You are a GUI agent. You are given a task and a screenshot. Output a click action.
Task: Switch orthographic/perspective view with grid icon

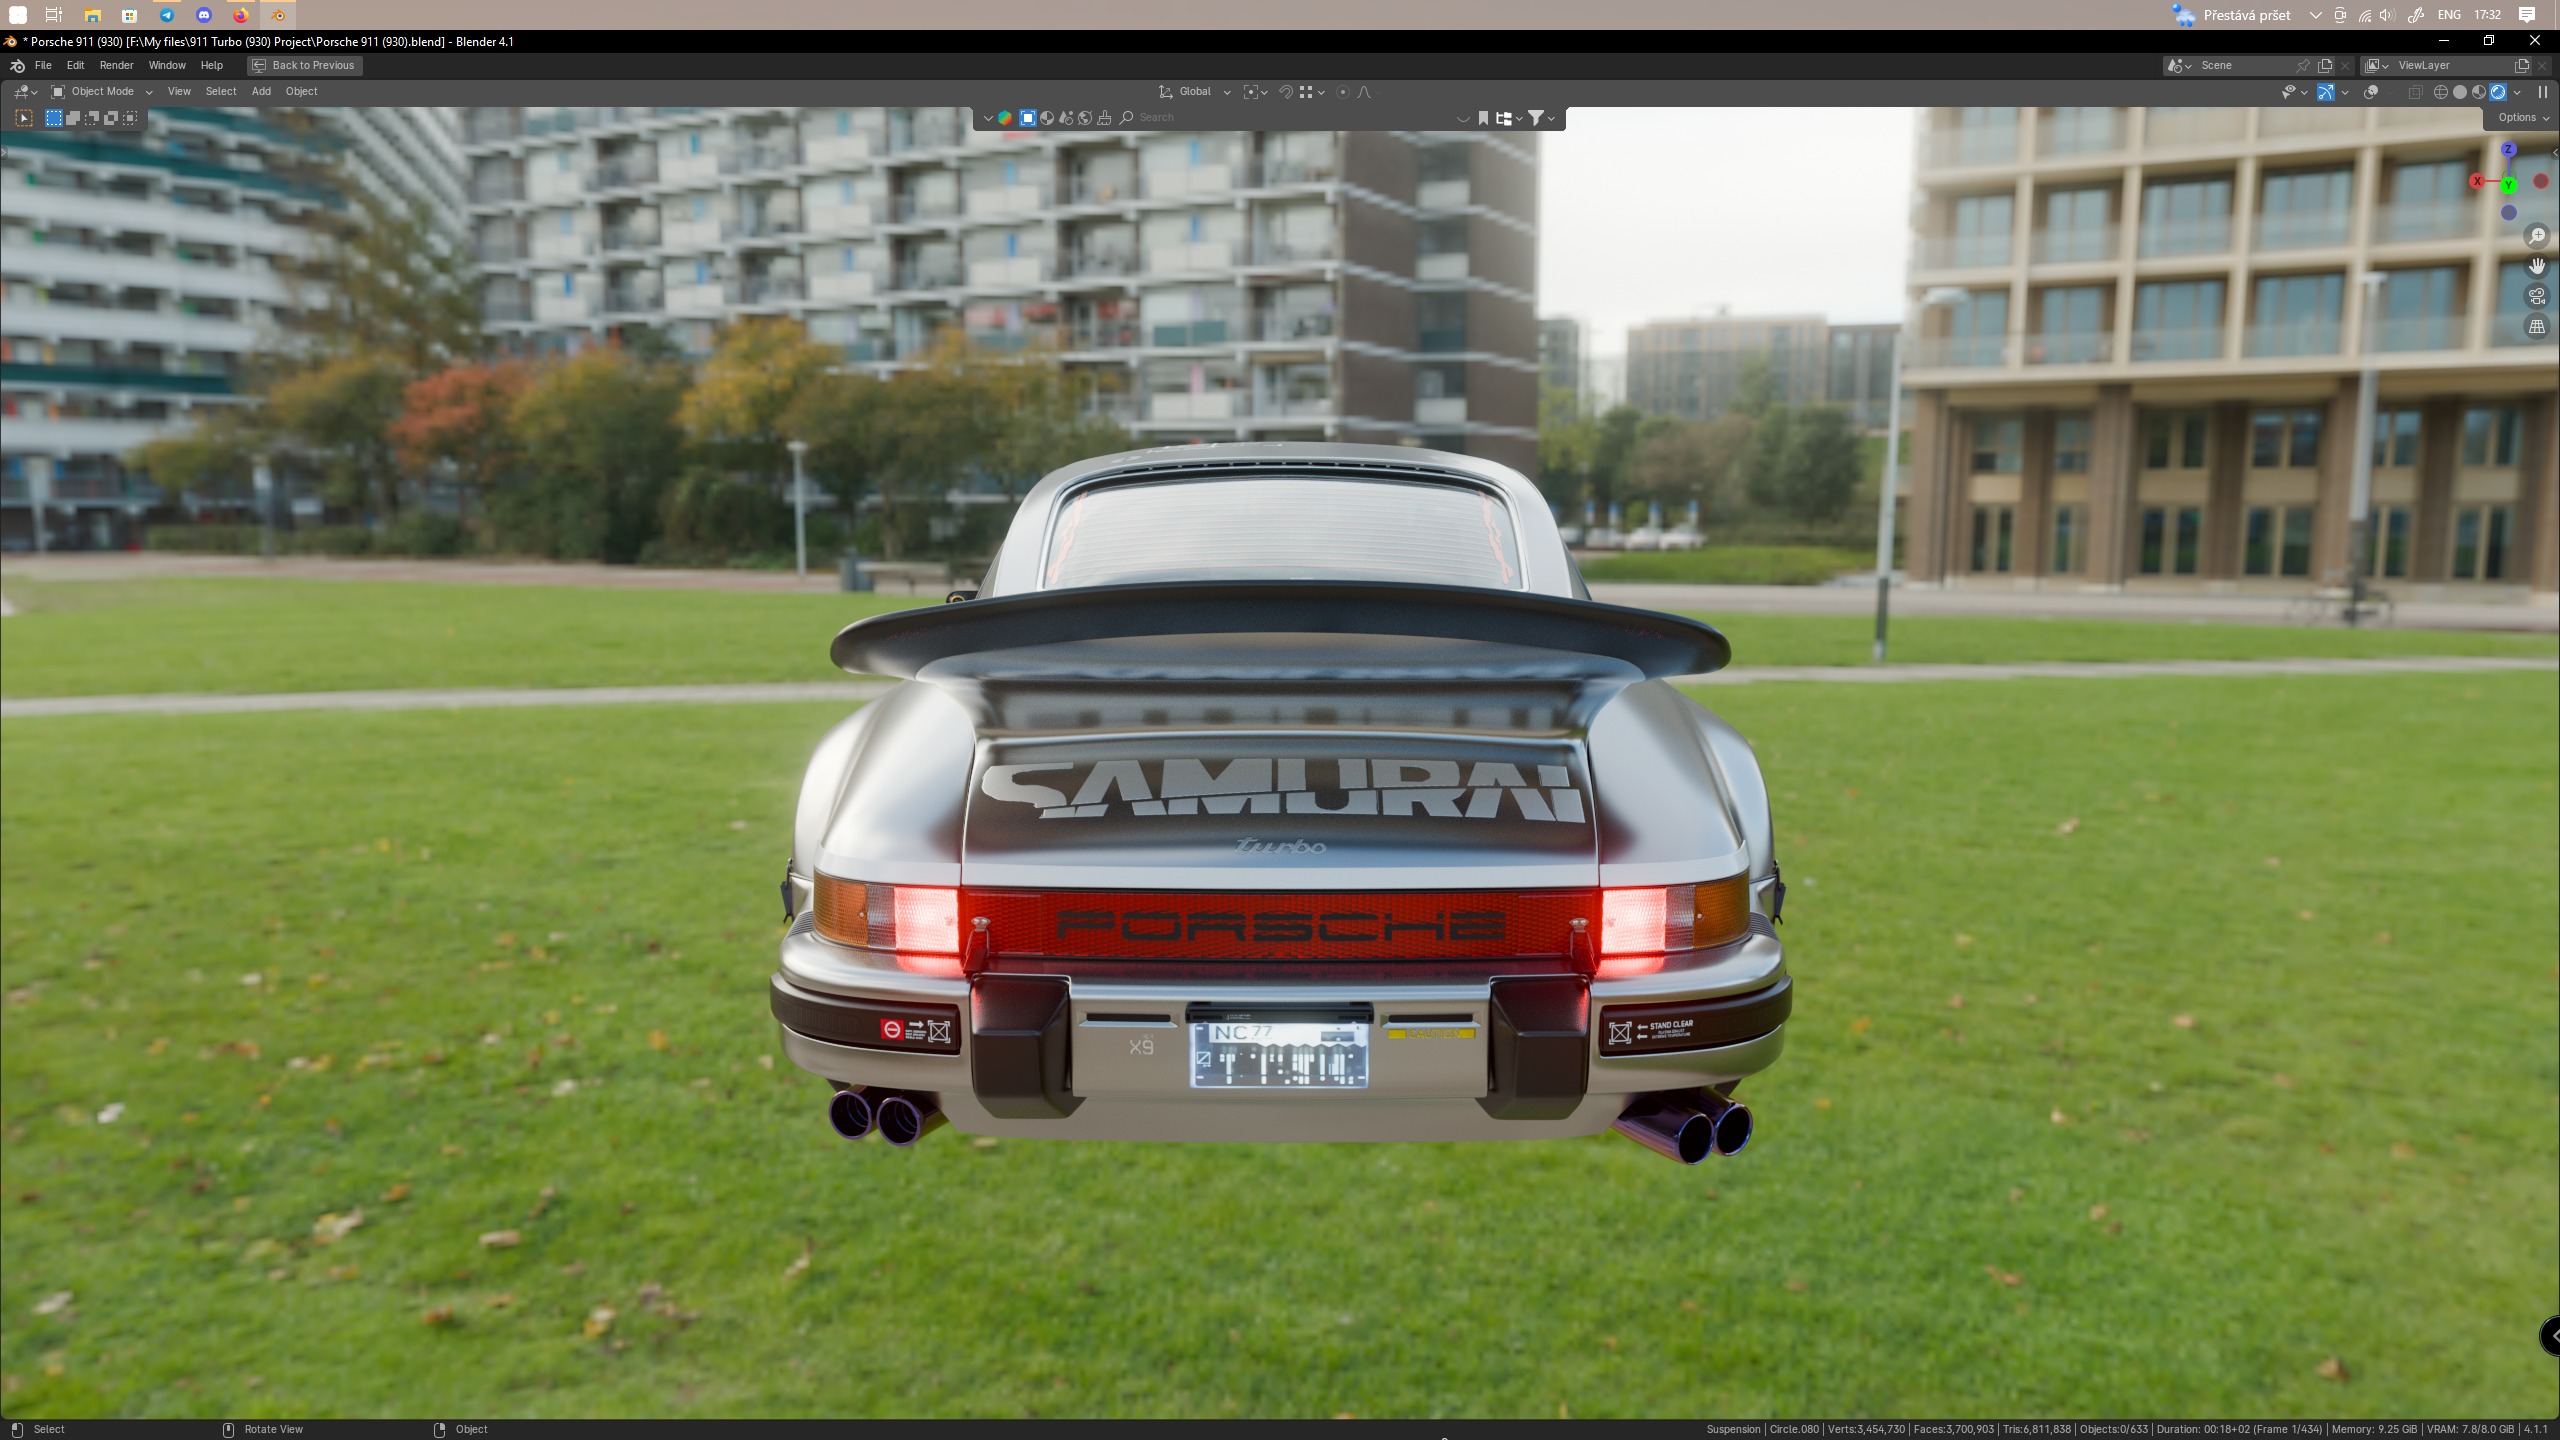2537,326
